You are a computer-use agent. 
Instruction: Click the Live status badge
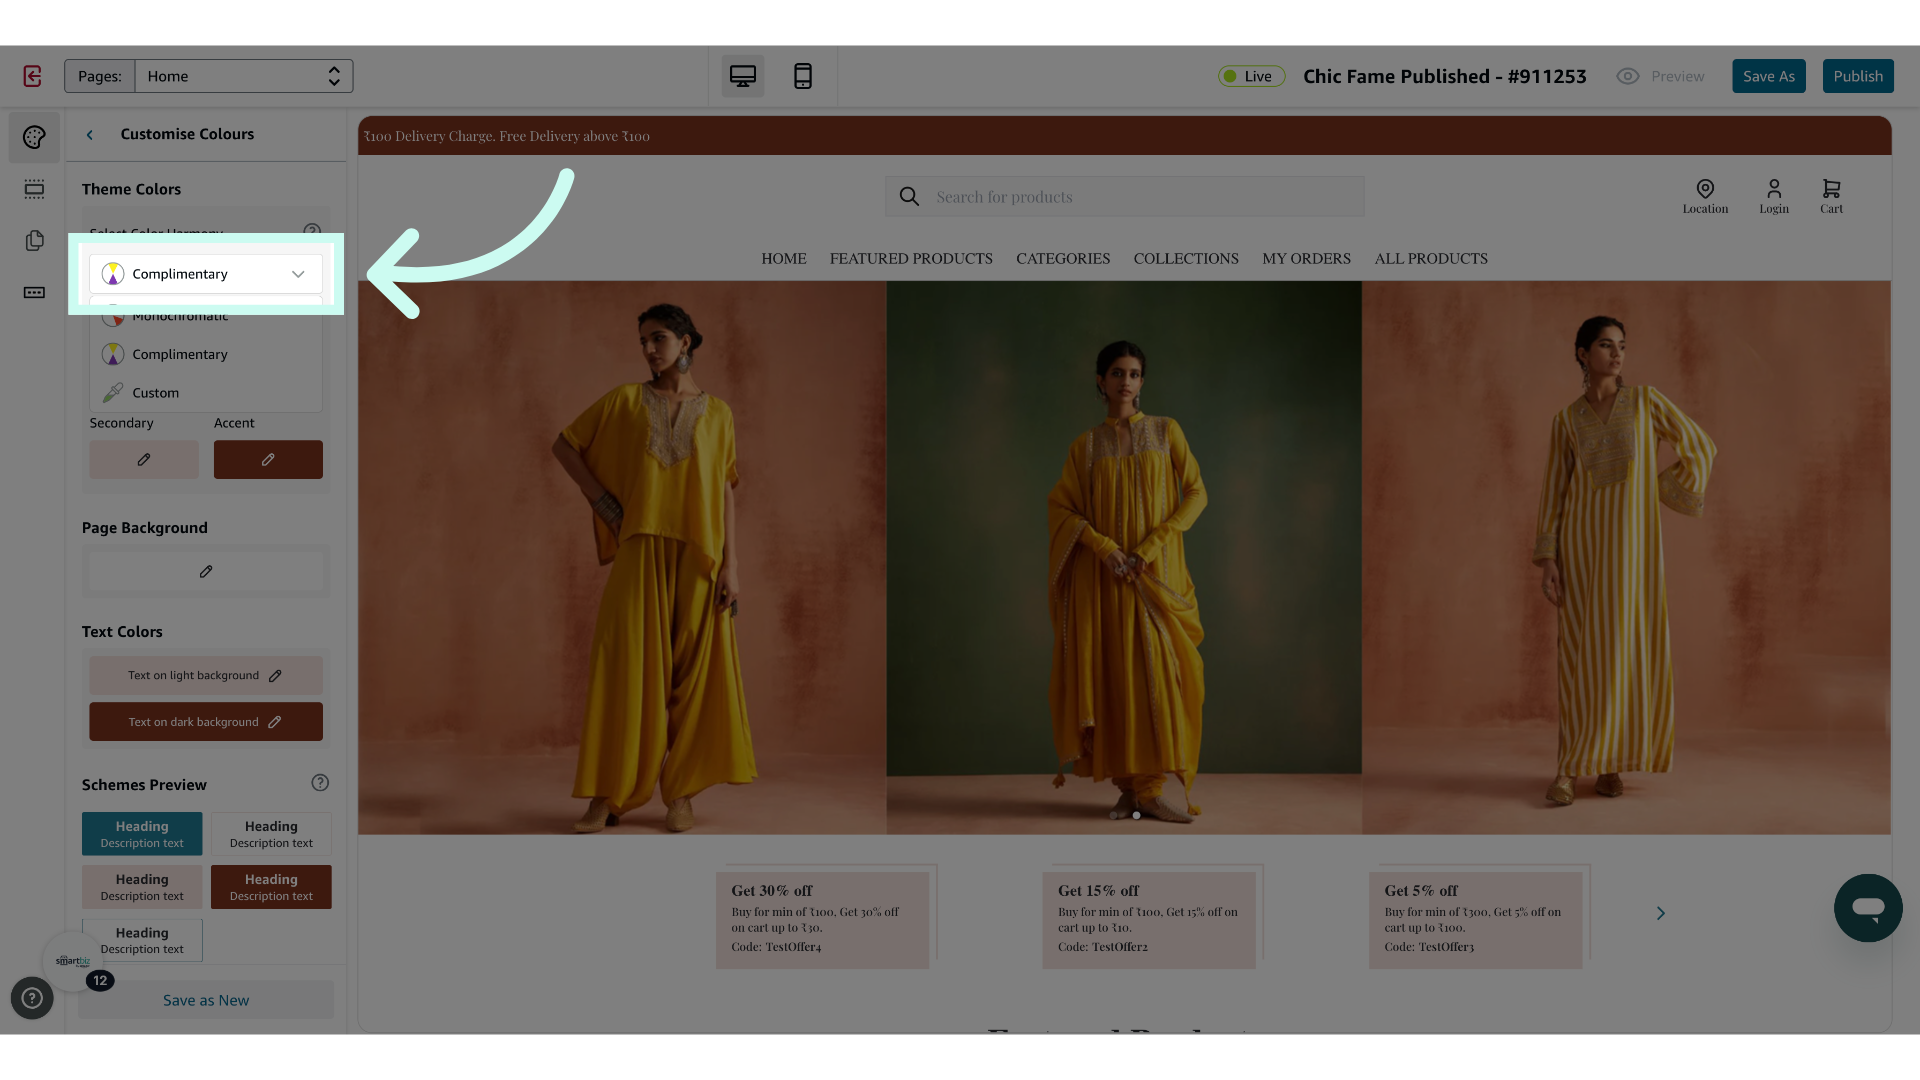1250,76
